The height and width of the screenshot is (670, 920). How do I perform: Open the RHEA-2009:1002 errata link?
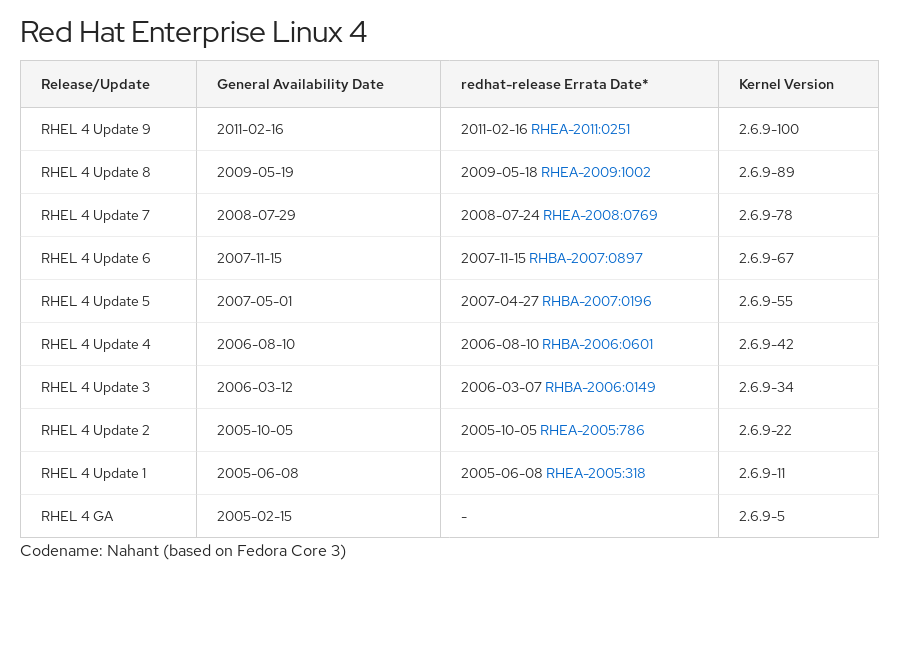[x=596, y=172]
